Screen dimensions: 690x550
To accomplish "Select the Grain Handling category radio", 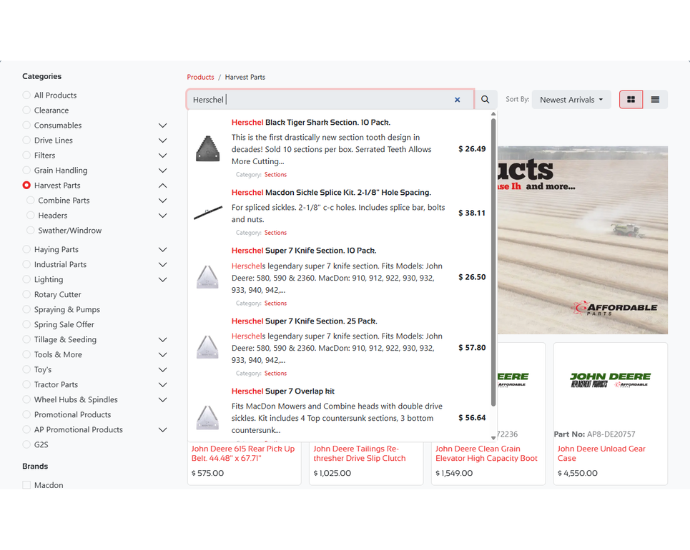I will 26,170.
